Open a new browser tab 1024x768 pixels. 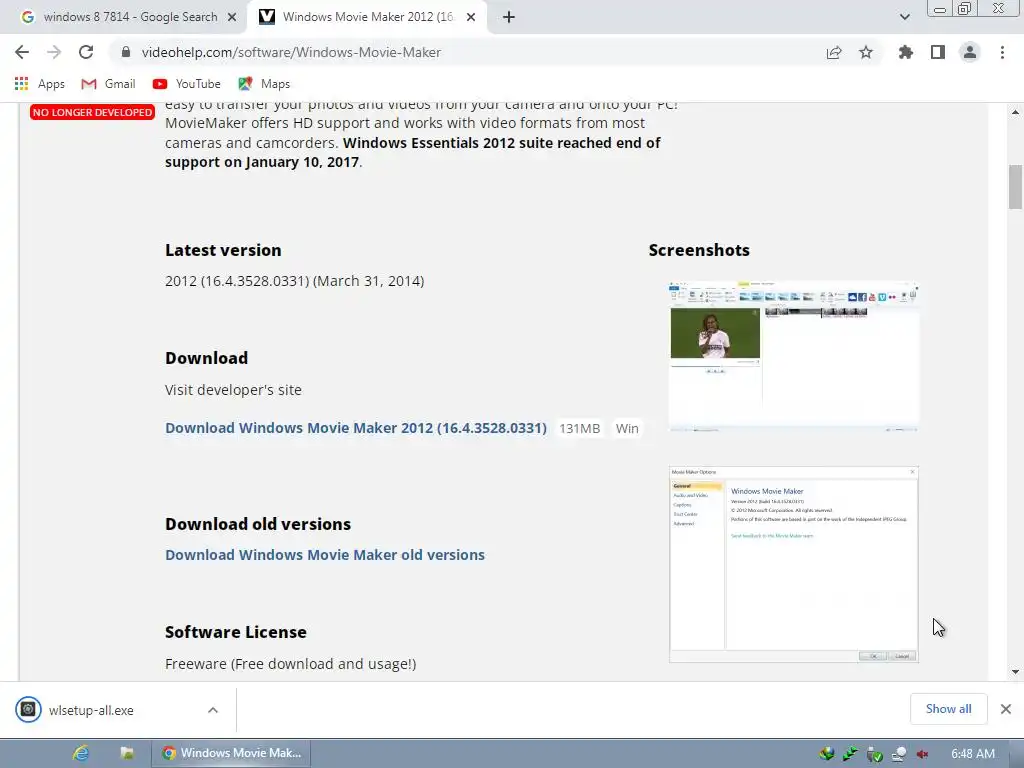[509, 17]
